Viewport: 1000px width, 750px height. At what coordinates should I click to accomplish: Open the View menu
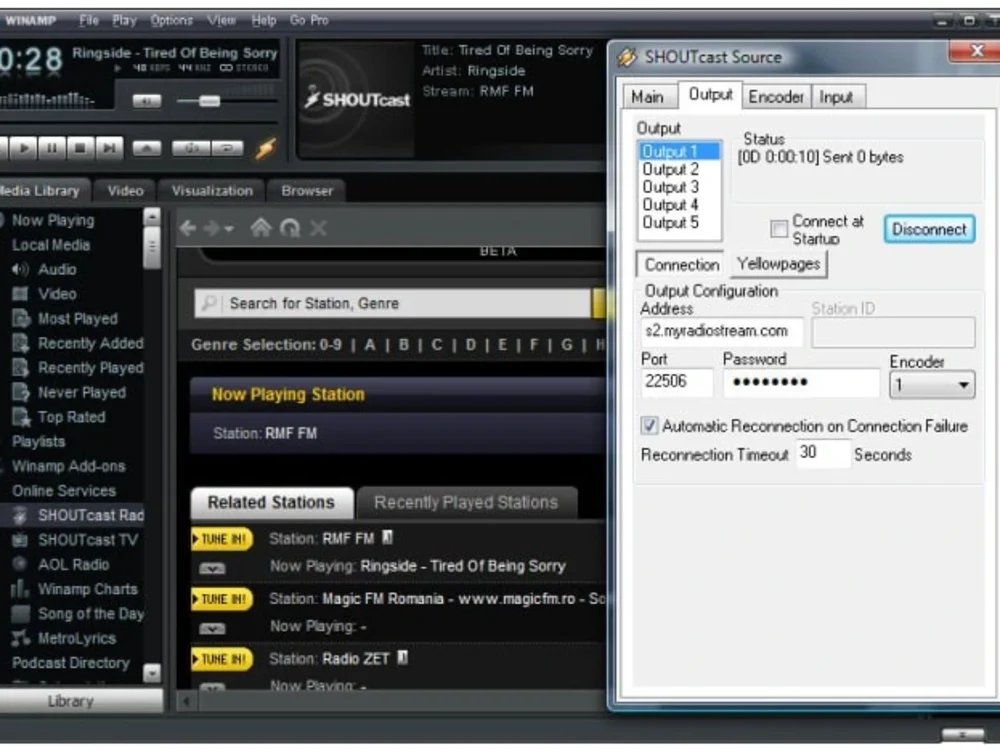tap(221, 20)
